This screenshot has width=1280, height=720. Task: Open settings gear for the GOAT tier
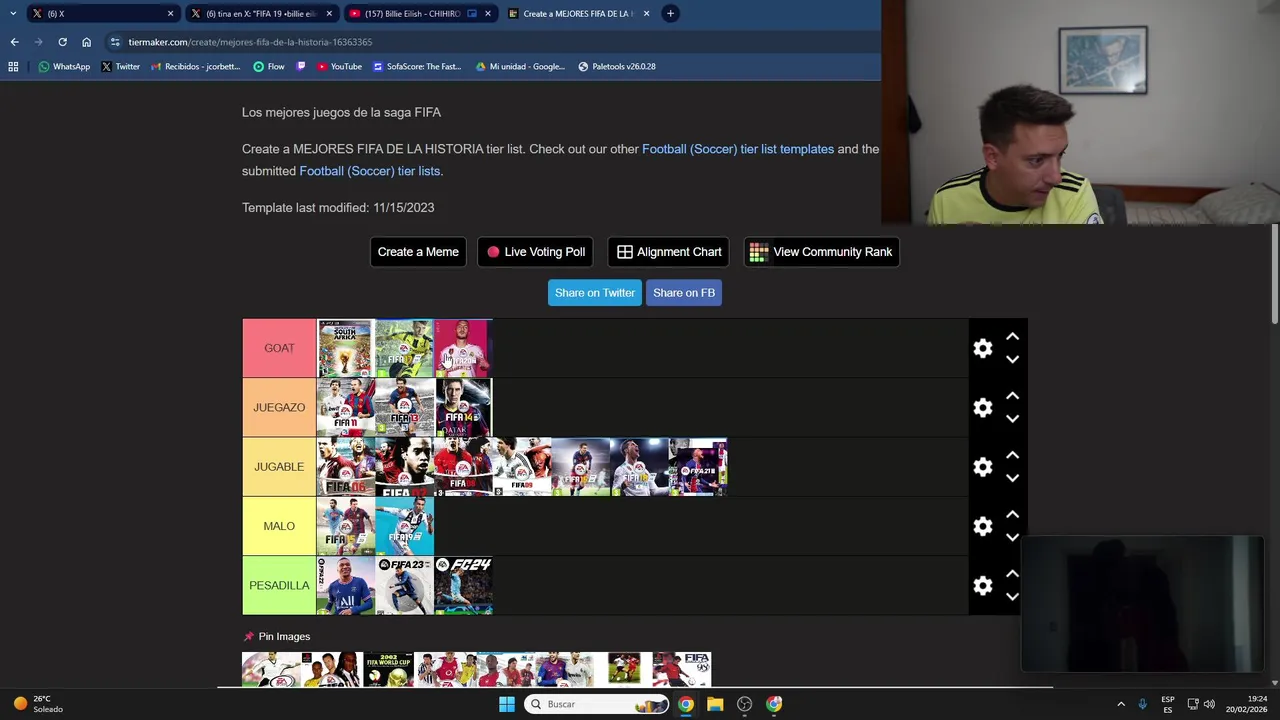pos(983,348)
